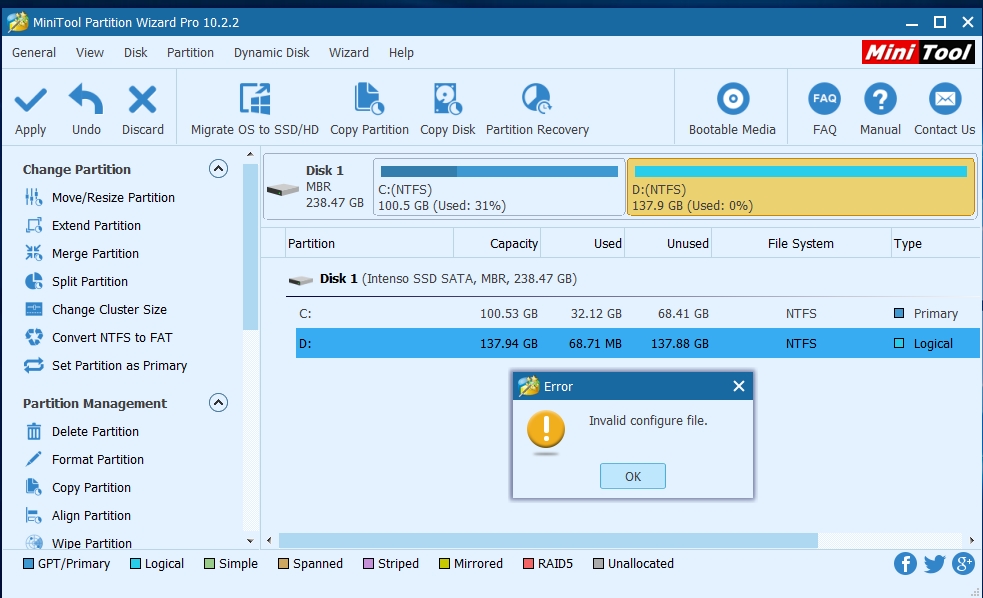Viewport: 983px width, 598px height.
Task: Click the Undo arrow icon
Action: pyautogui.click(x=86, y=99)
